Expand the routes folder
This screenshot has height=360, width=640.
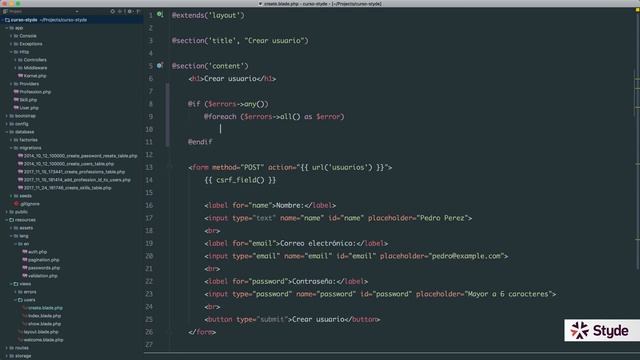click(7, 348)
